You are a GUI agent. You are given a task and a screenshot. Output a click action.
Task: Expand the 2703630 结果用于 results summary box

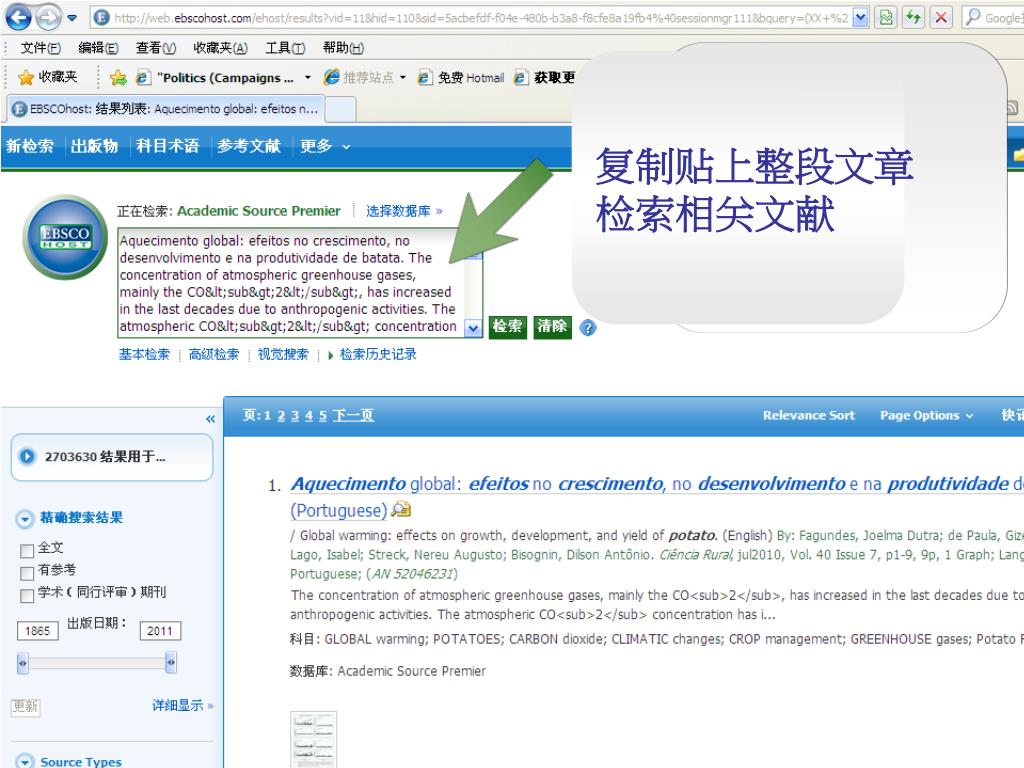pos(112,457)
